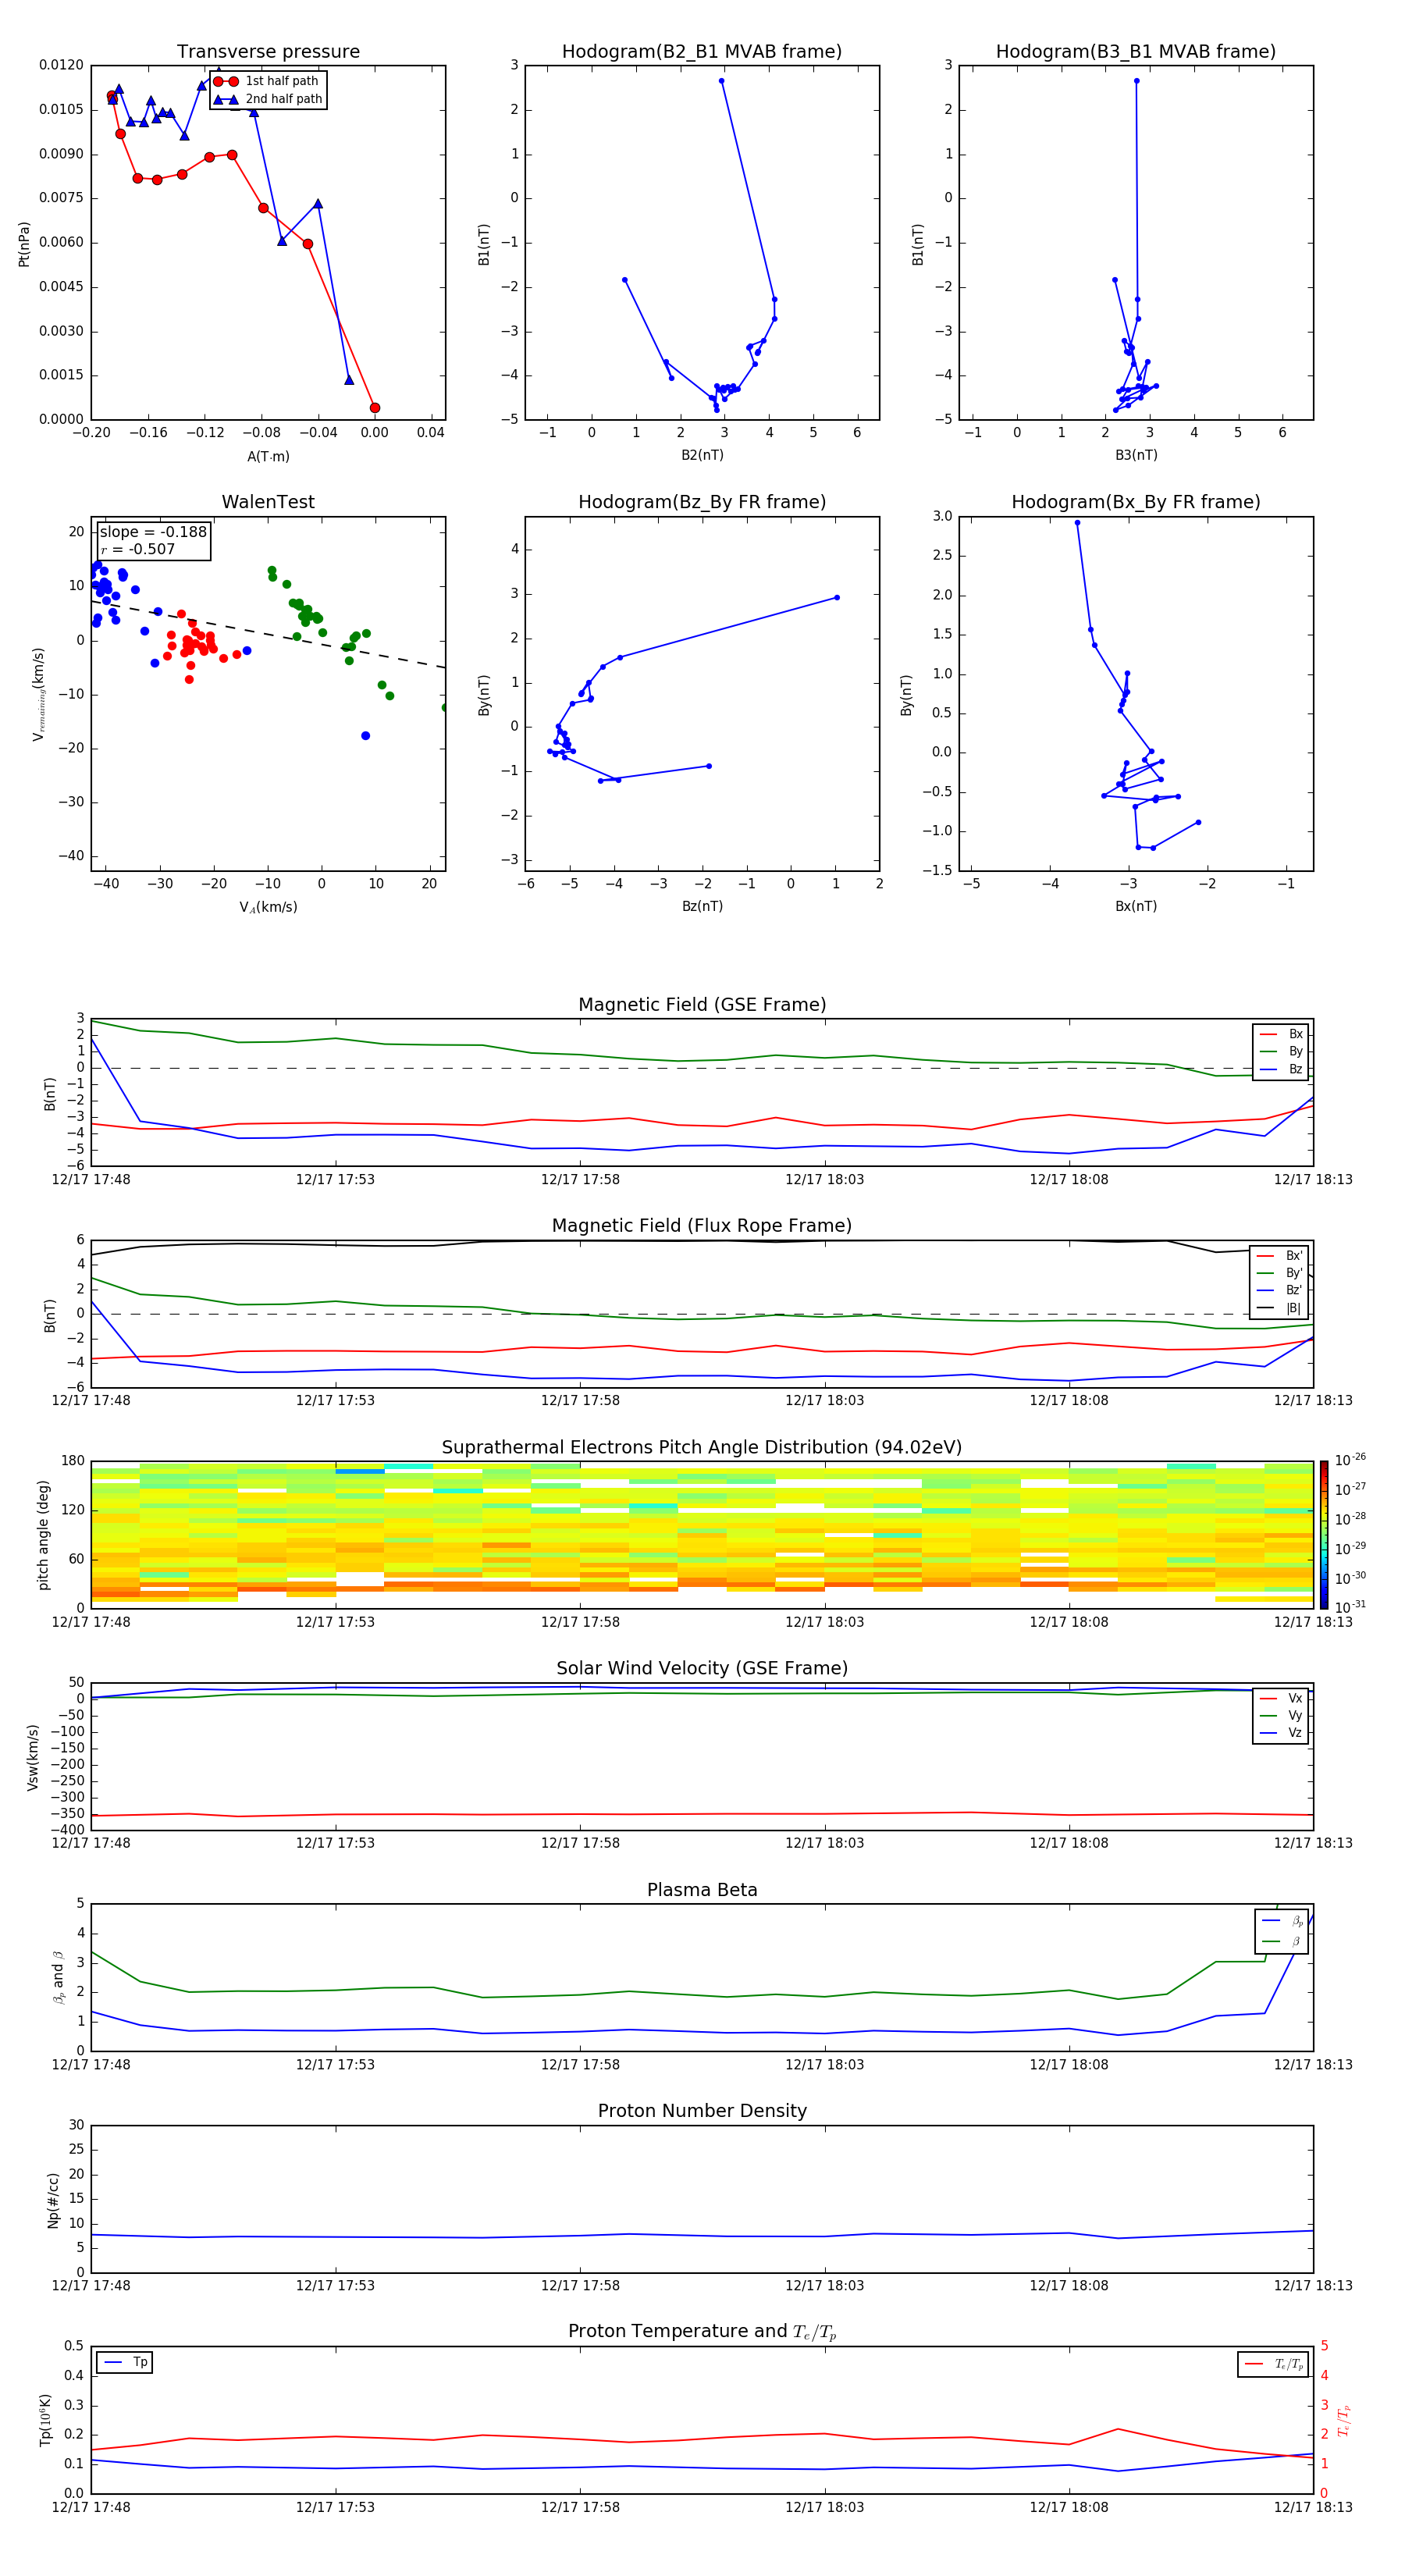Click the 'Proton Temperature and Te/Tp' title
The width and height of the screenshot is (1405, 2576).
click(x=702, y=2332)
